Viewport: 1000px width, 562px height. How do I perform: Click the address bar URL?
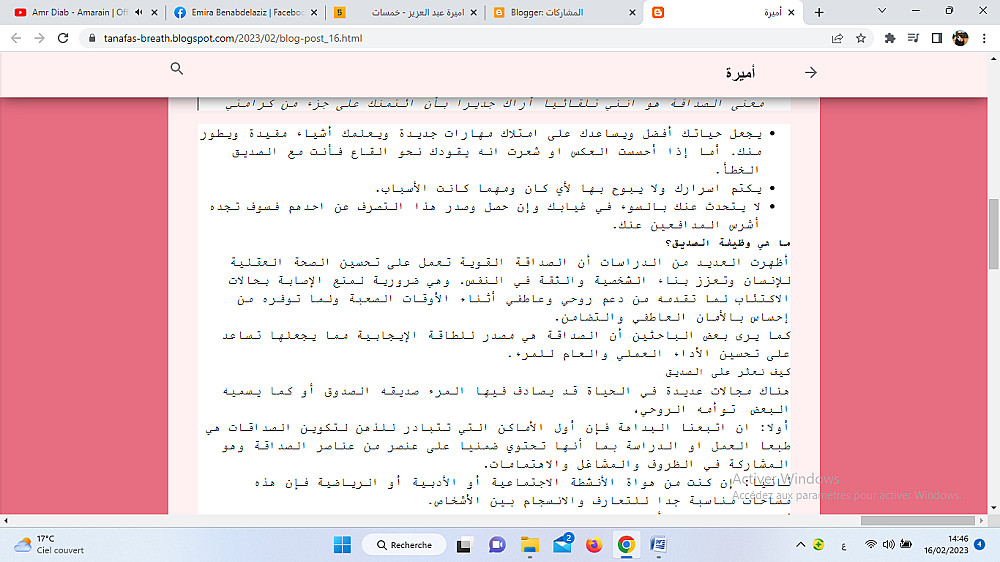click(x=233, y=38)
